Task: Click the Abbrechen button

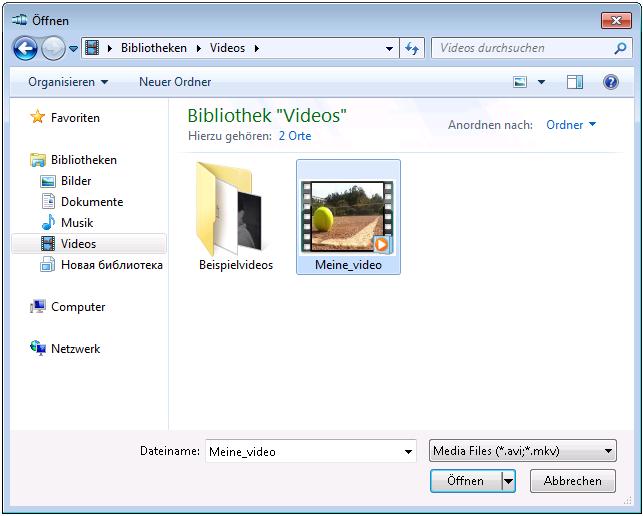Action: [x=572, y=481]
